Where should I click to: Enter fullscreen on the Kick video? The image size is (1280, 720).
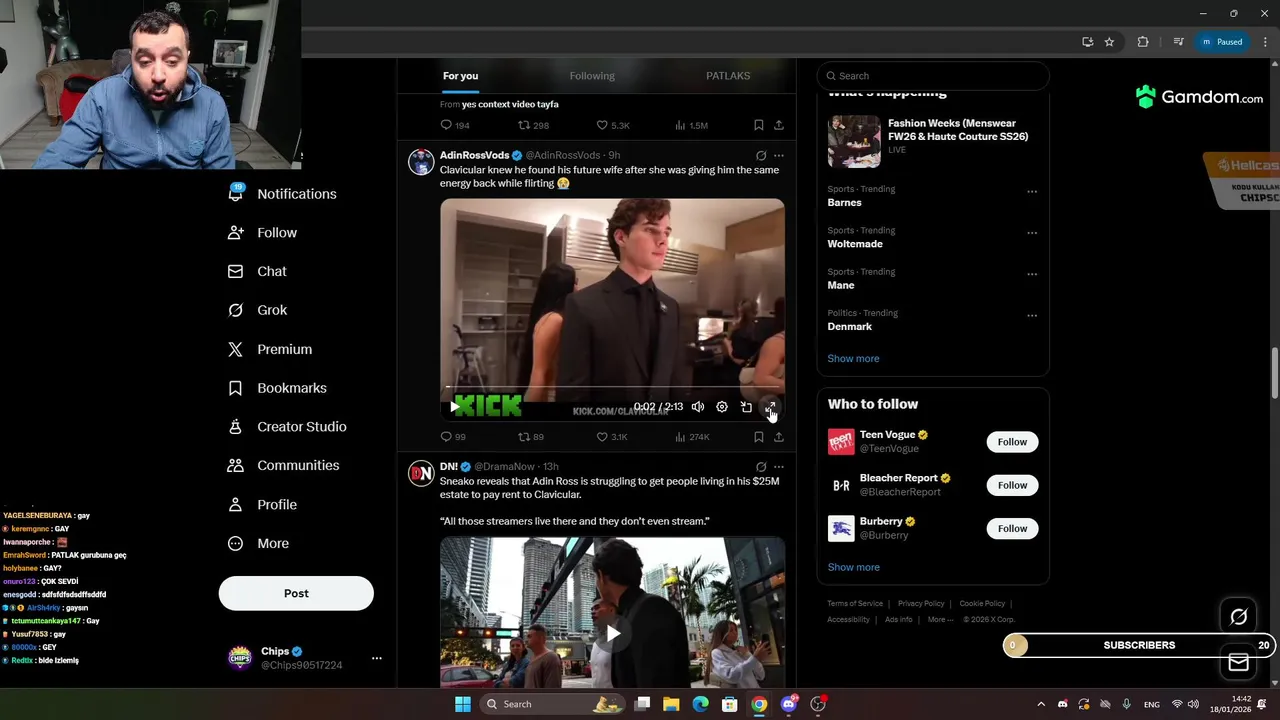770,407
